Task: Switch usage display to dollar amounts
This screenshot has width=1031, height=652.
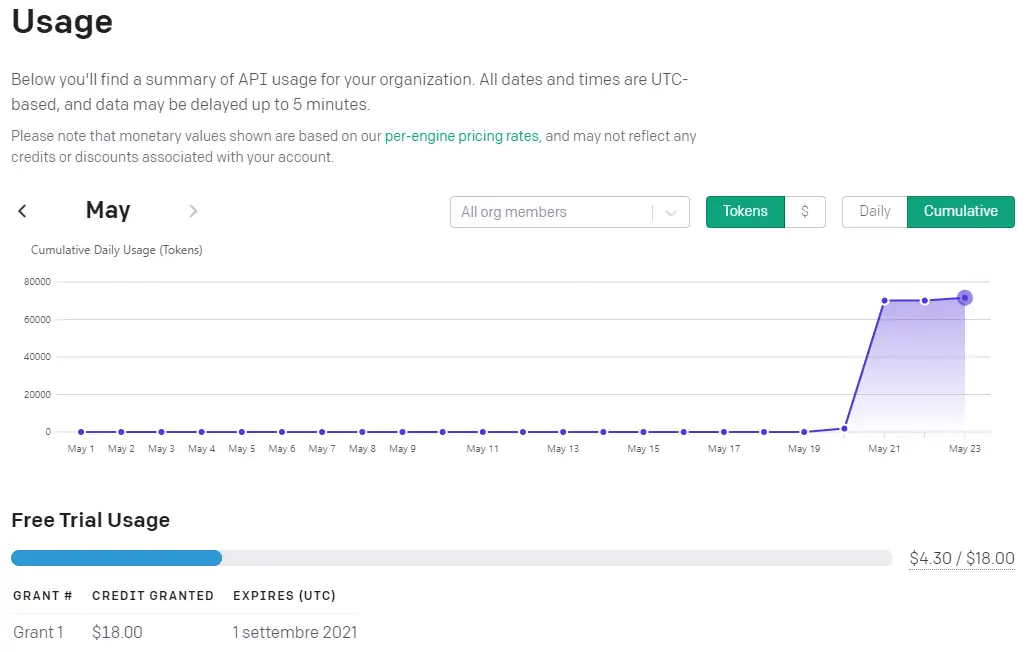Action: click(x=806, y=211)
